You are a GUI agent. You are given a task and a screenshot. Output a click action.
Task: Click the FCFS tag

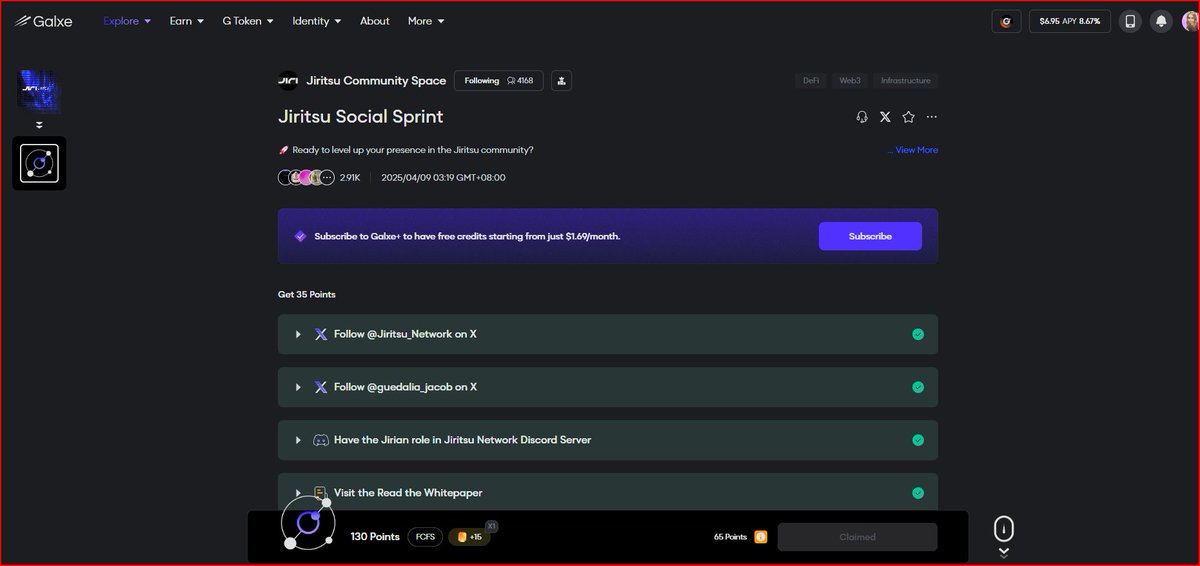click(424, 537)
